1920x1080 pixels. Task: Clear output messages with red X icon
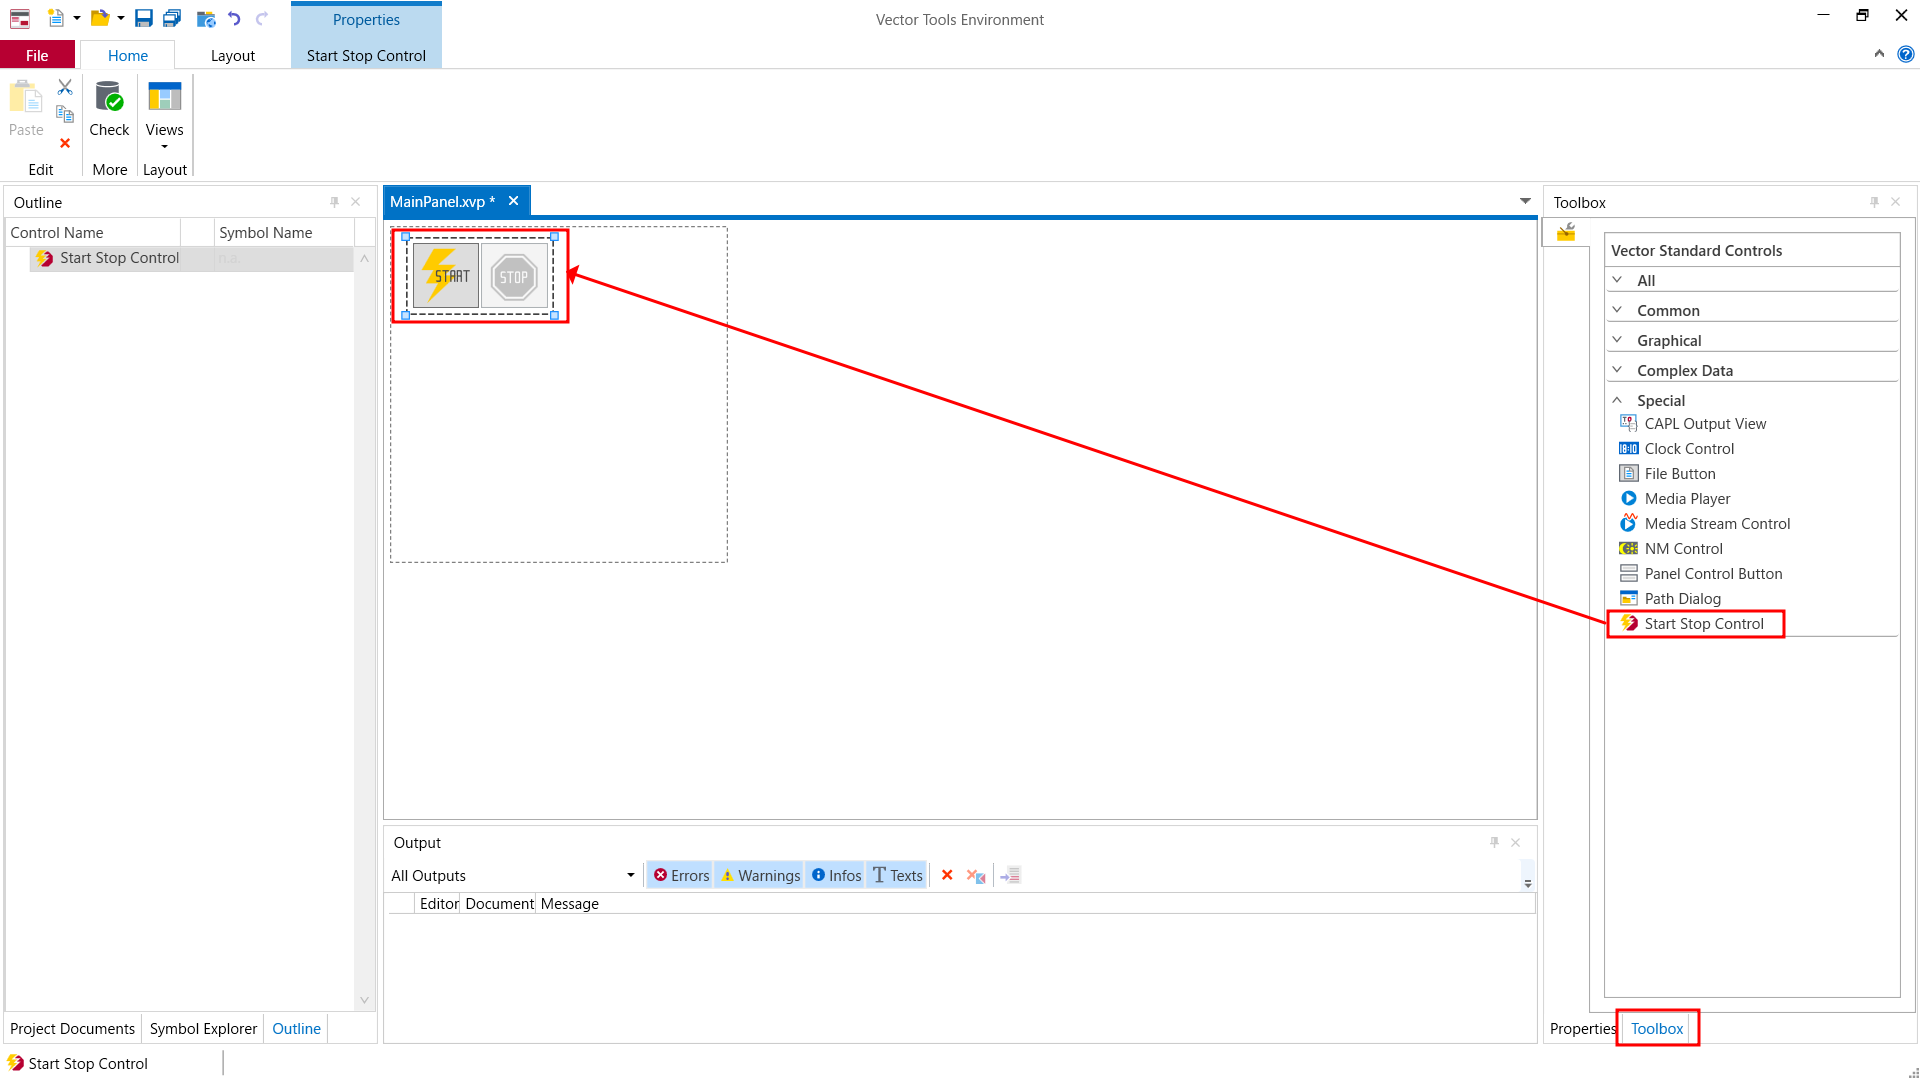click(947, 875)
